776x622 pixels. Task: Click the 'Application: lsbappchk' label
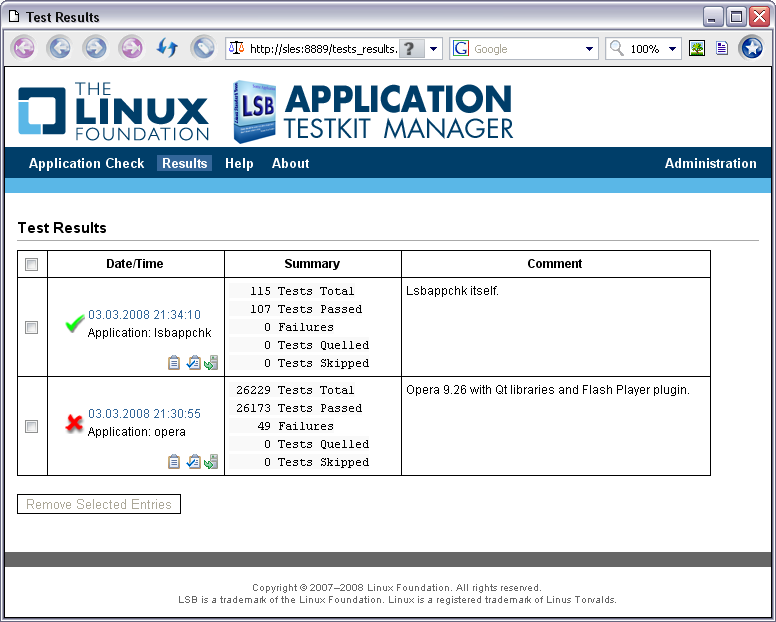(149, 333)
